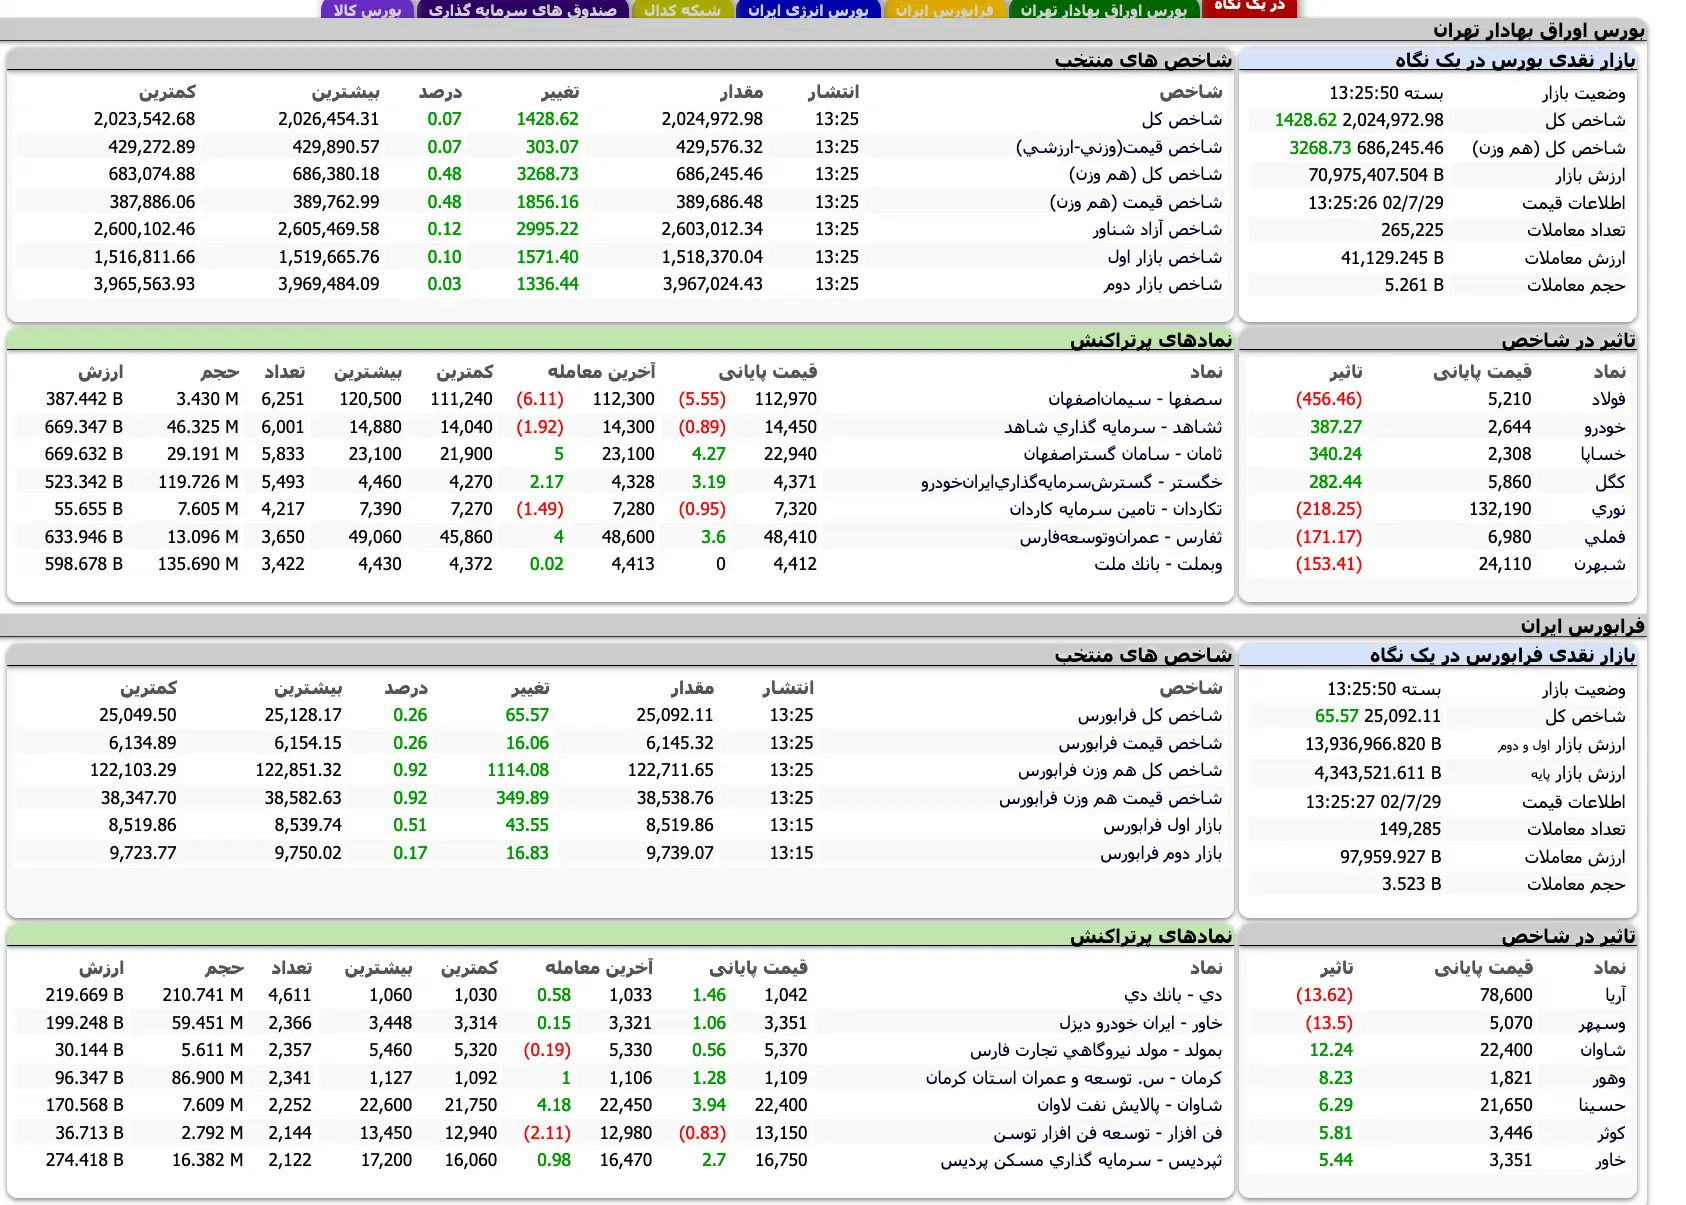Click symbol 'کرمان - س. توسعه و عمران استان کرمان'

point(1074,1078)
